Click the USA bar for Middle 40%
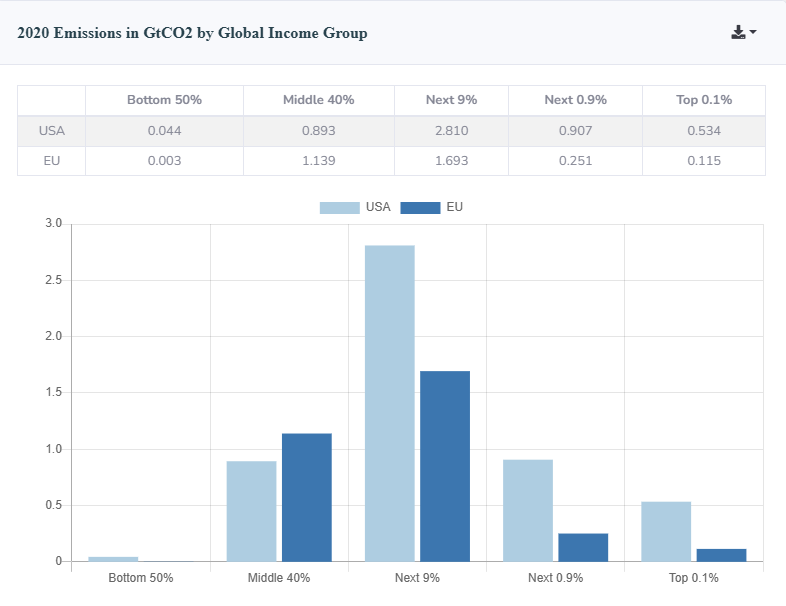The image size is (786, 606). [251, 511]
